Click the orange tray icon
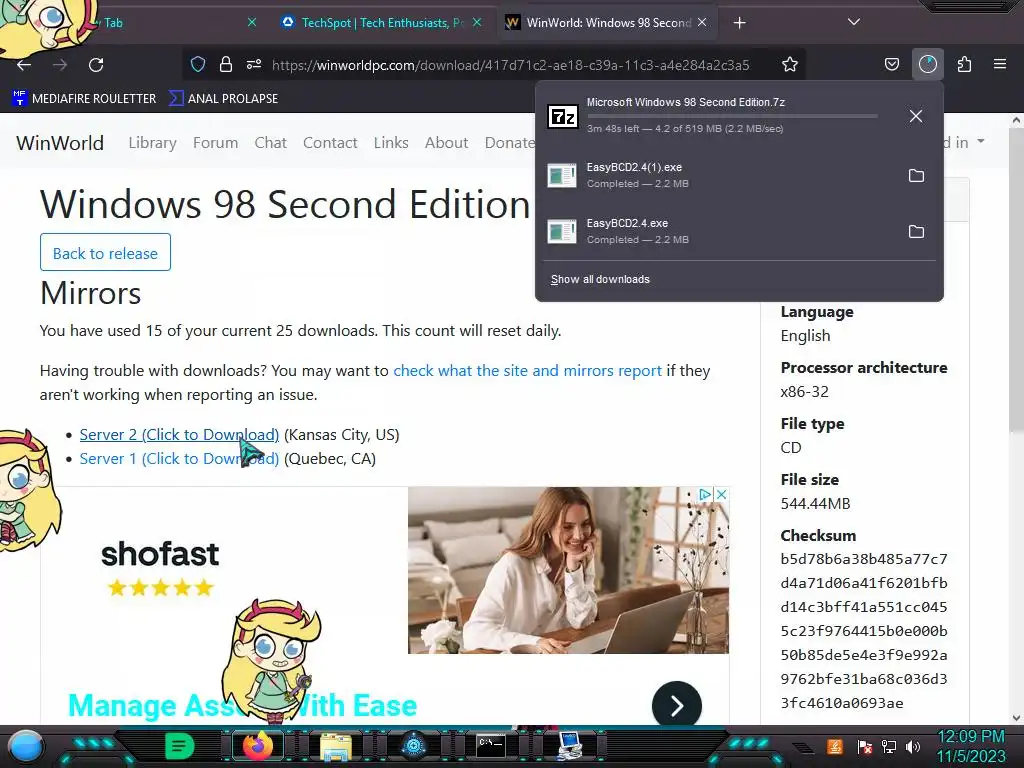Image resolution: width=1024 pixels, height=768 pixels. point(834,746)
